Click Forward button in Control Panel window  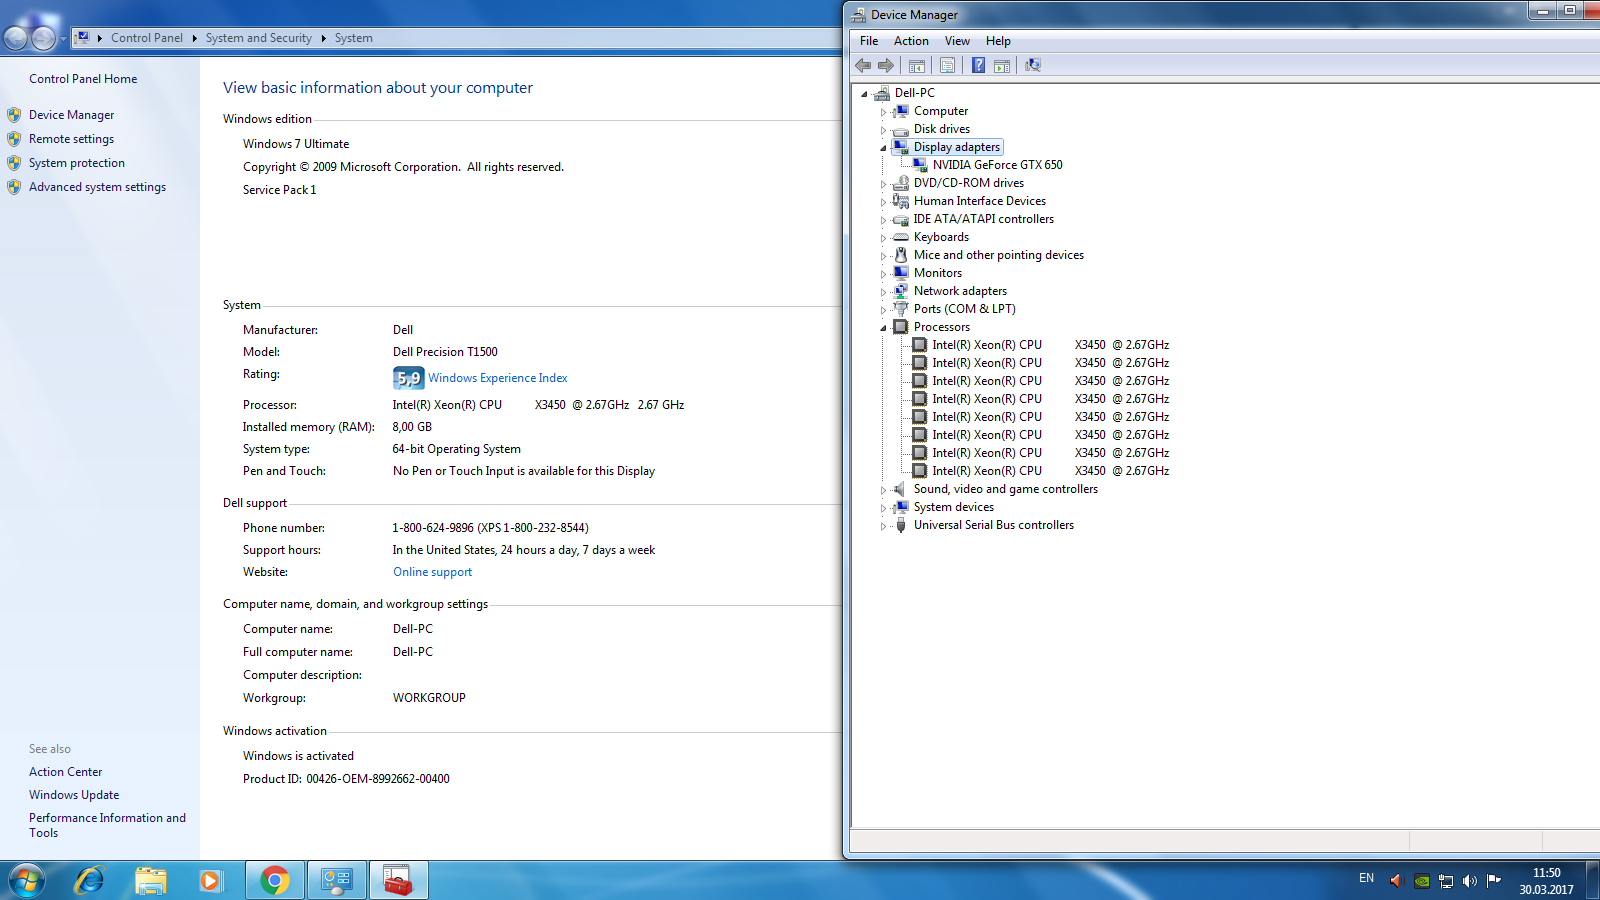(x=43, y=38)
